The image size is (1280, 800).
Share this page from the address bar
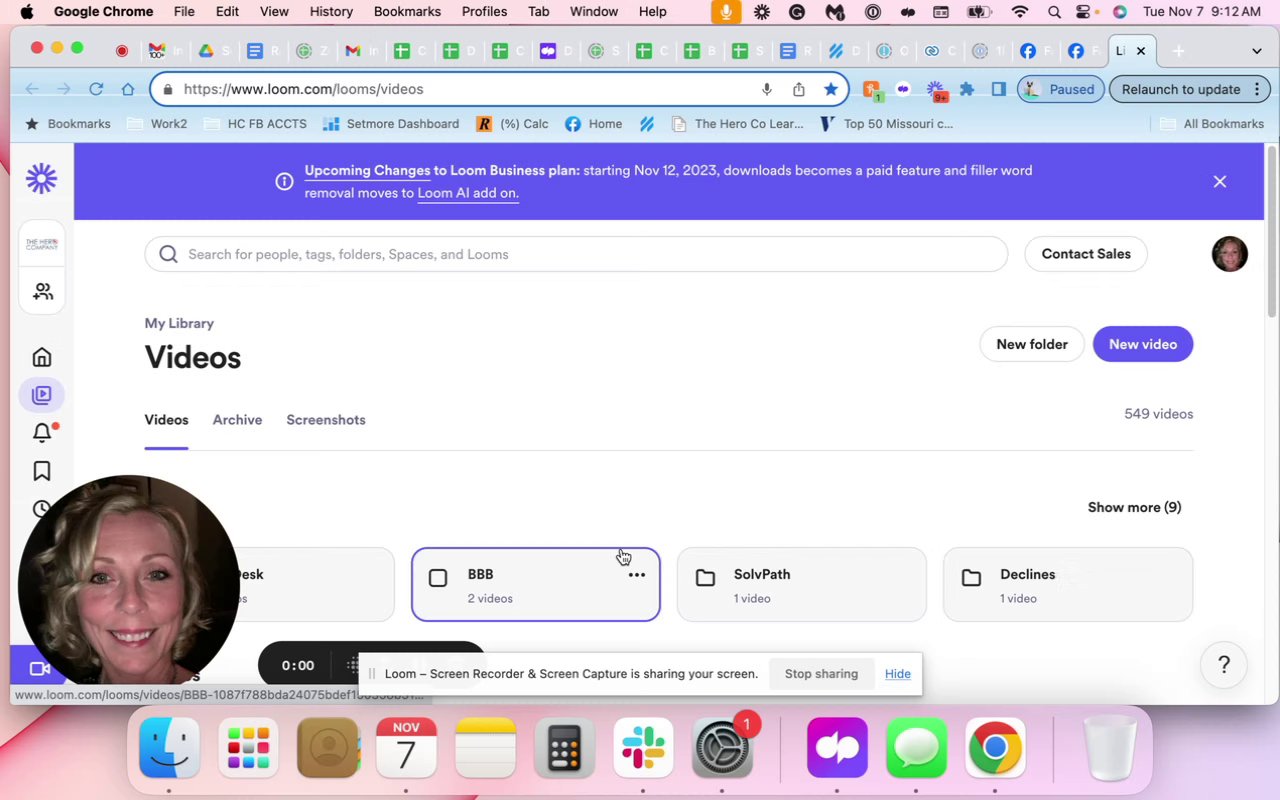click(x=799, y=89)
